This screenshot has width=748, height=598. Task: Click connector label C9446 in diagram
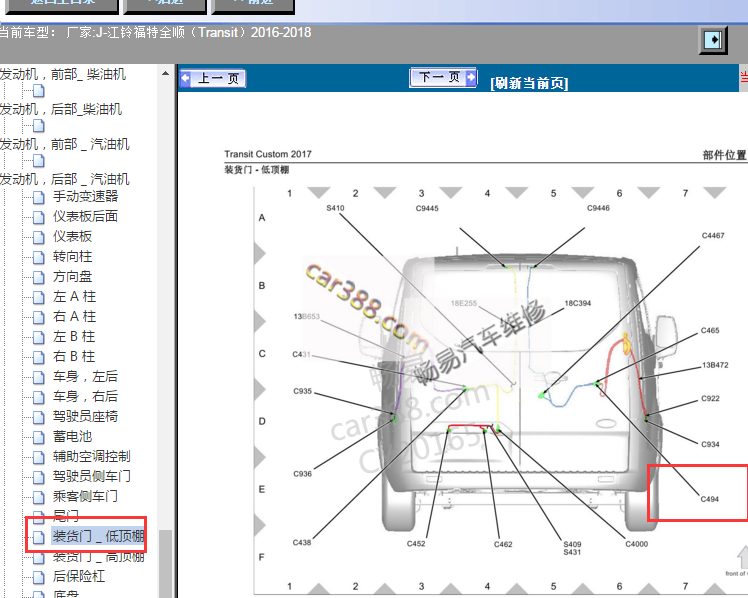(598, 208)
